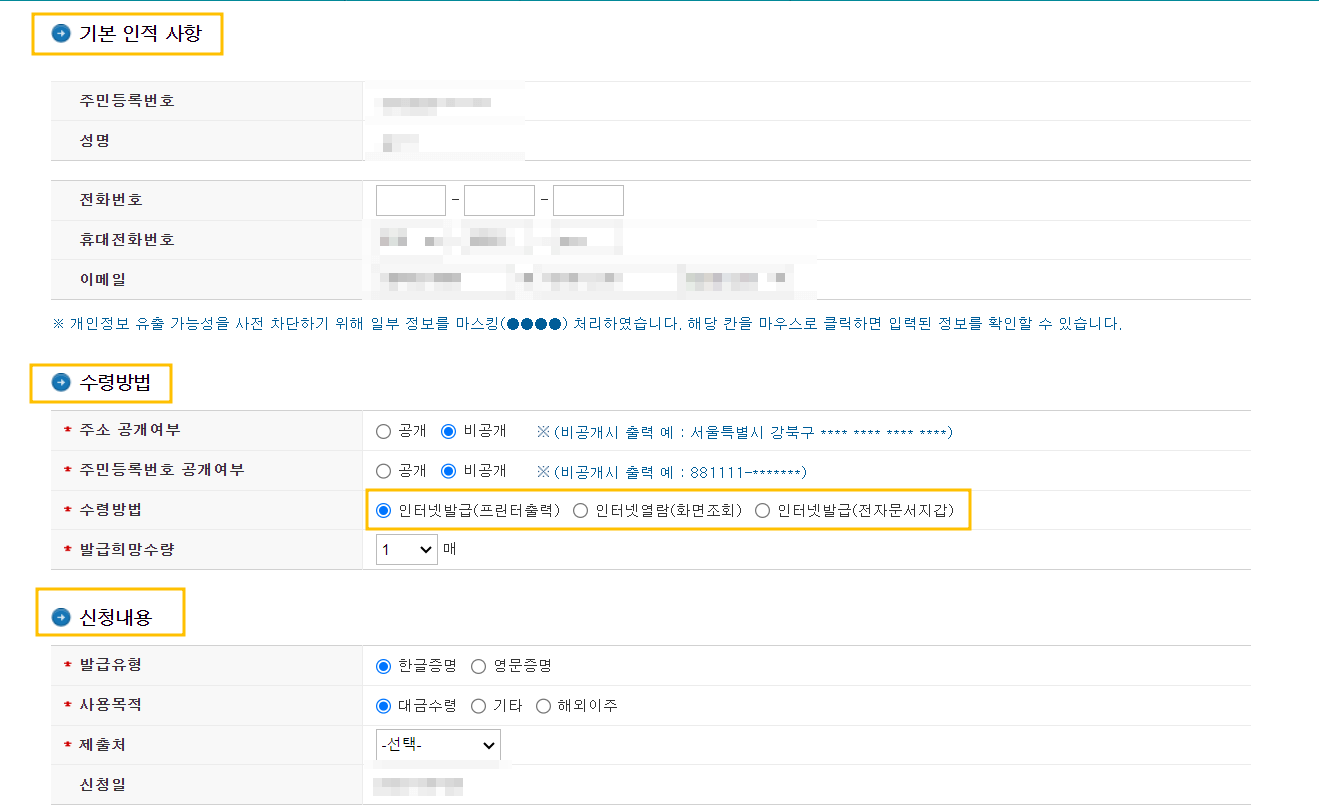Select 대금수령 as the usage purpose
The height and width of the screenshot is (812, 1319).
coord(382,705)
